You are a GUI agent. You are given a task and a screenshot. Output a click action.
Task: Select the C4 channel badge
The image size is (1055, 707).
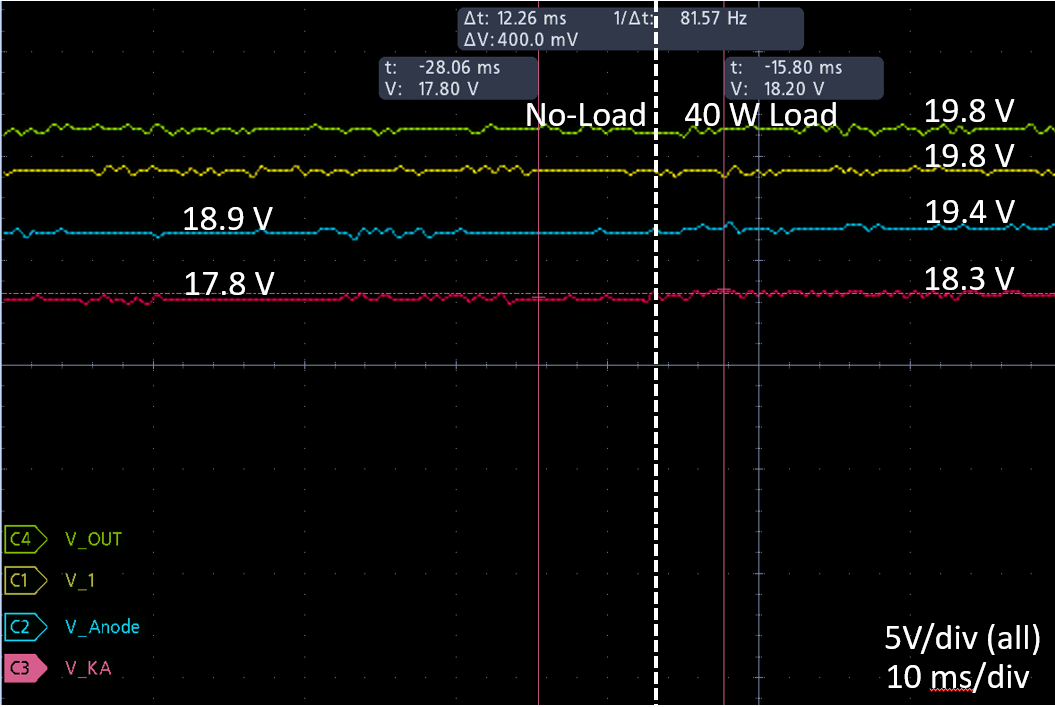[x=26, y=539]
